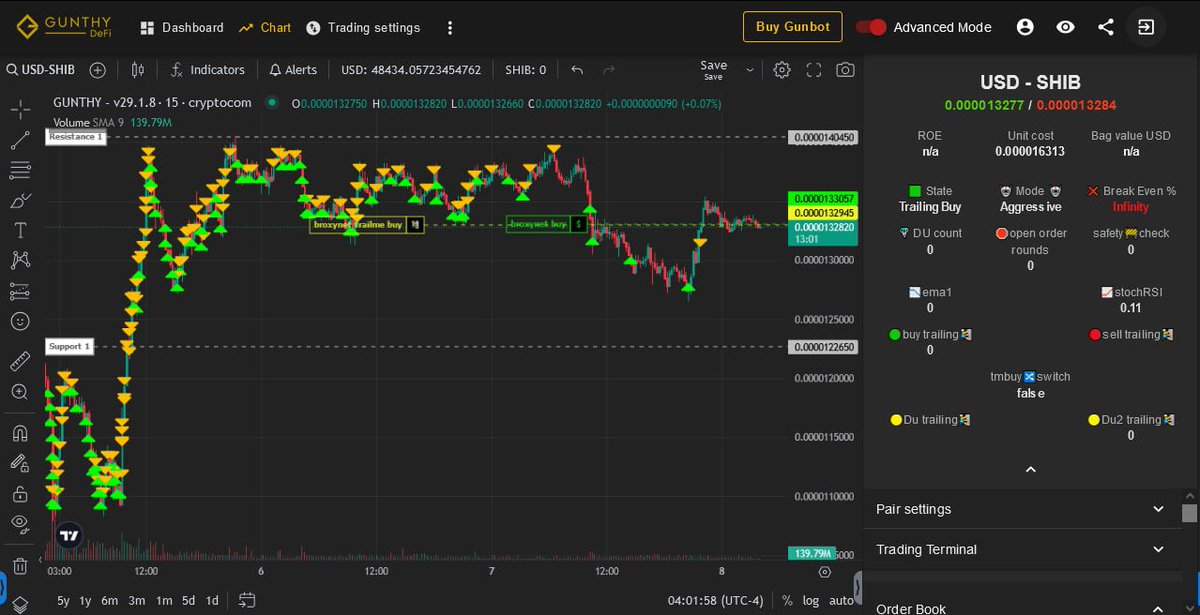Select the trend line drawing tool

(x=19, y=140)
